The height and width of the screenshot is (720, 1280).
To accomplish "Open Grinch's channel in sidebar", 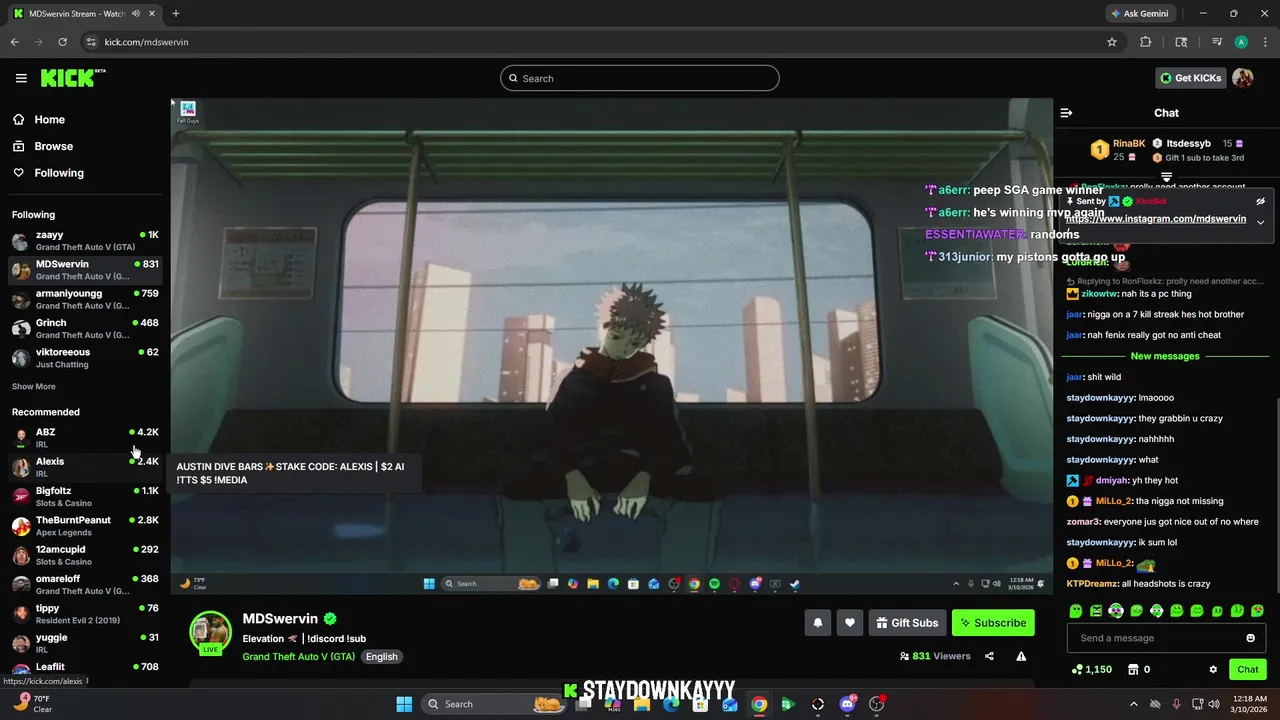I will click(x=85, y=328).
